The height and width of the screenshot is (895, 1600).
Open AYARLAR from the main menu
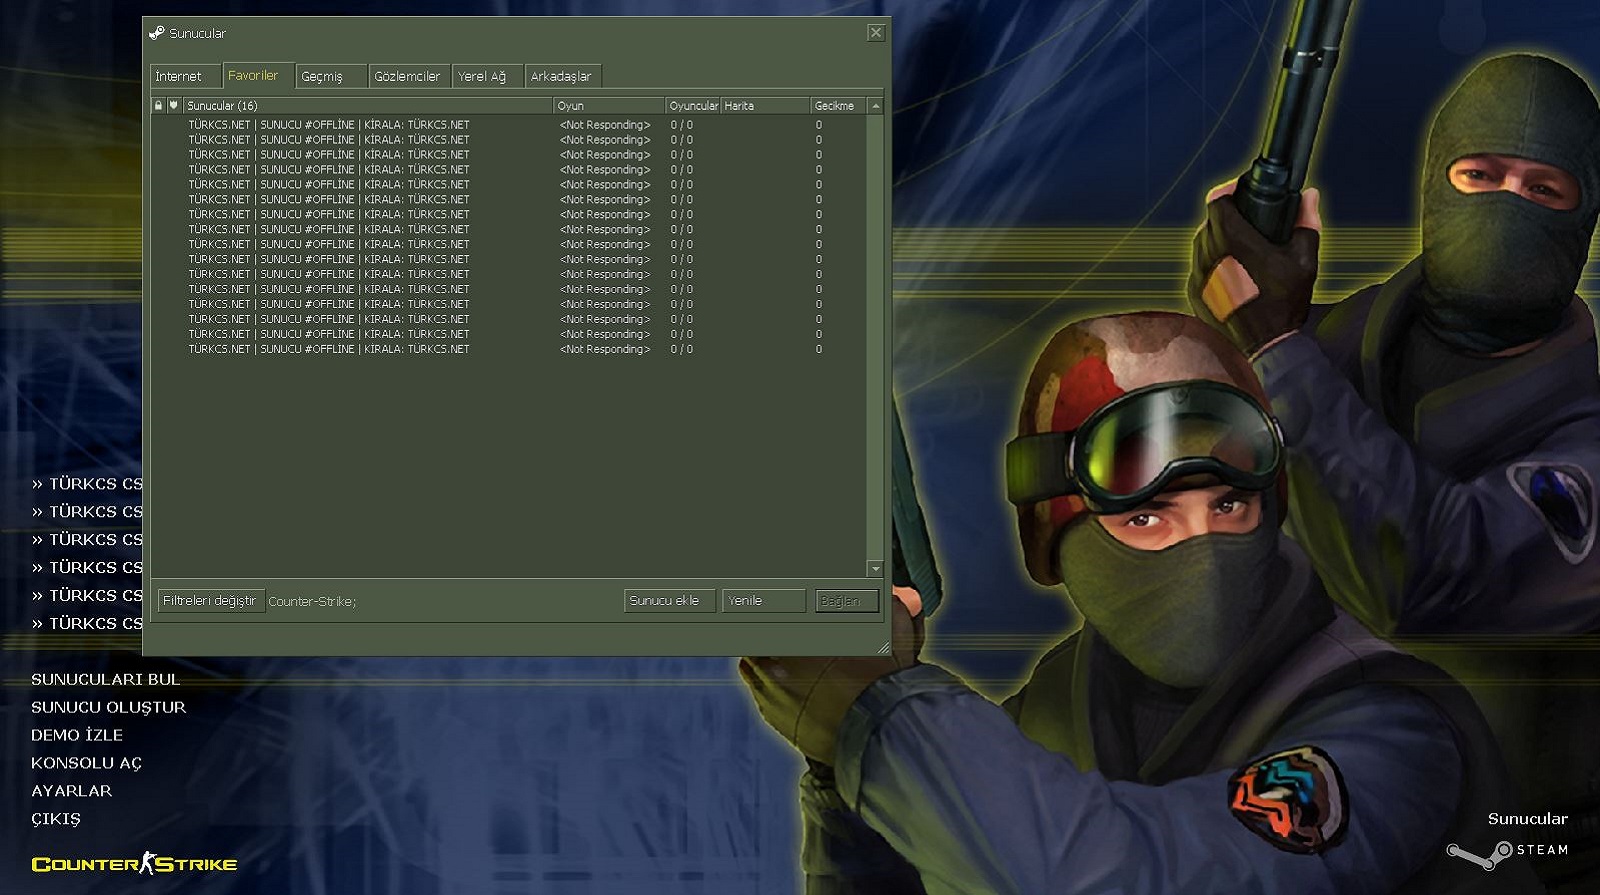pos(71,790)
